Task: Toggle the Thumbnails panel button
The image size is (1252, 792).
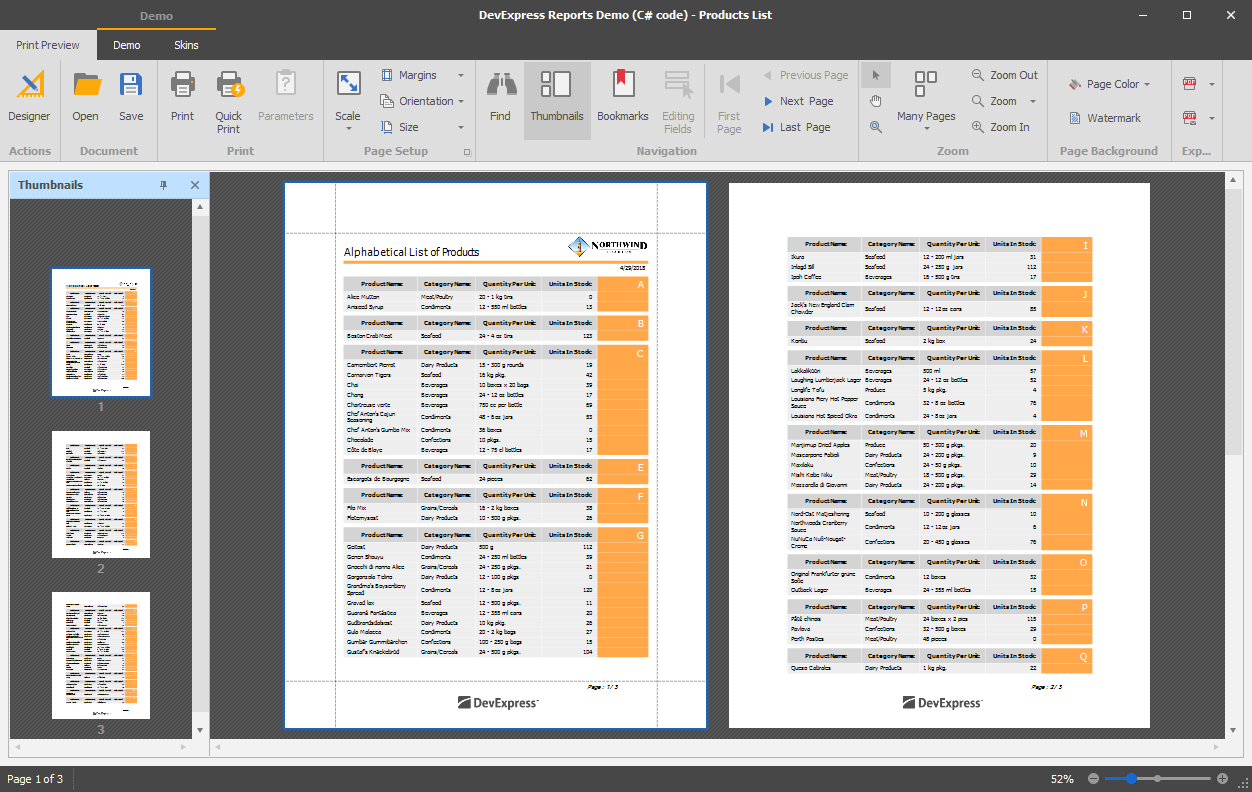Action: (557, 97)
